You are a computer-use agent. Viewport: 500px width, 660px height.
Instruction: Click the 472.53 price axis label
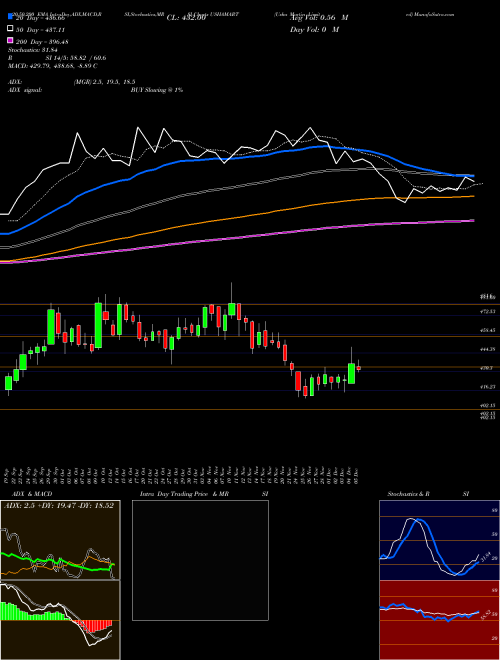(488, 311)
